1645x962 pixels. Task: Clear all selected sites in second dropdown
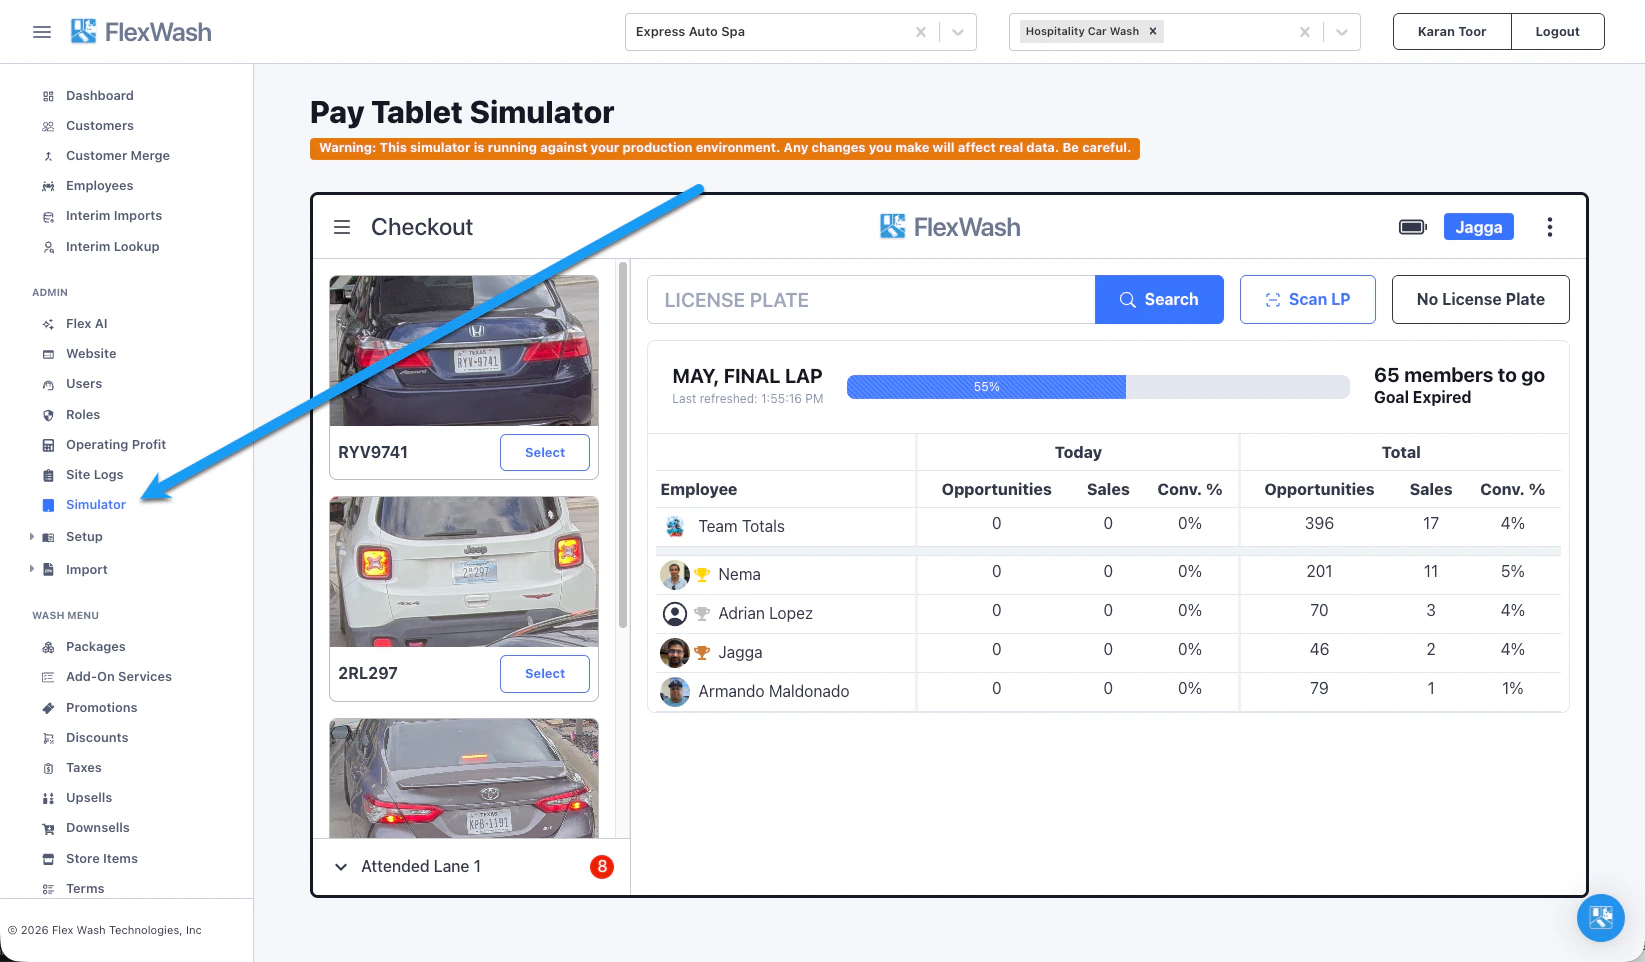coord(1305,32)
